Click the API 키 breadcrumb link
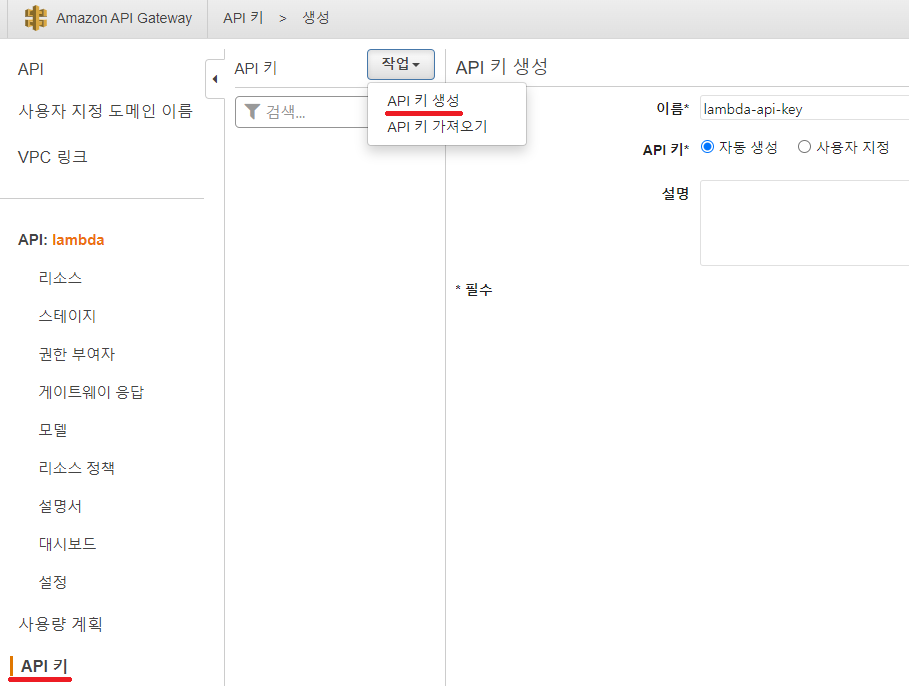The image size is (909, 695). tap(243, 18)
